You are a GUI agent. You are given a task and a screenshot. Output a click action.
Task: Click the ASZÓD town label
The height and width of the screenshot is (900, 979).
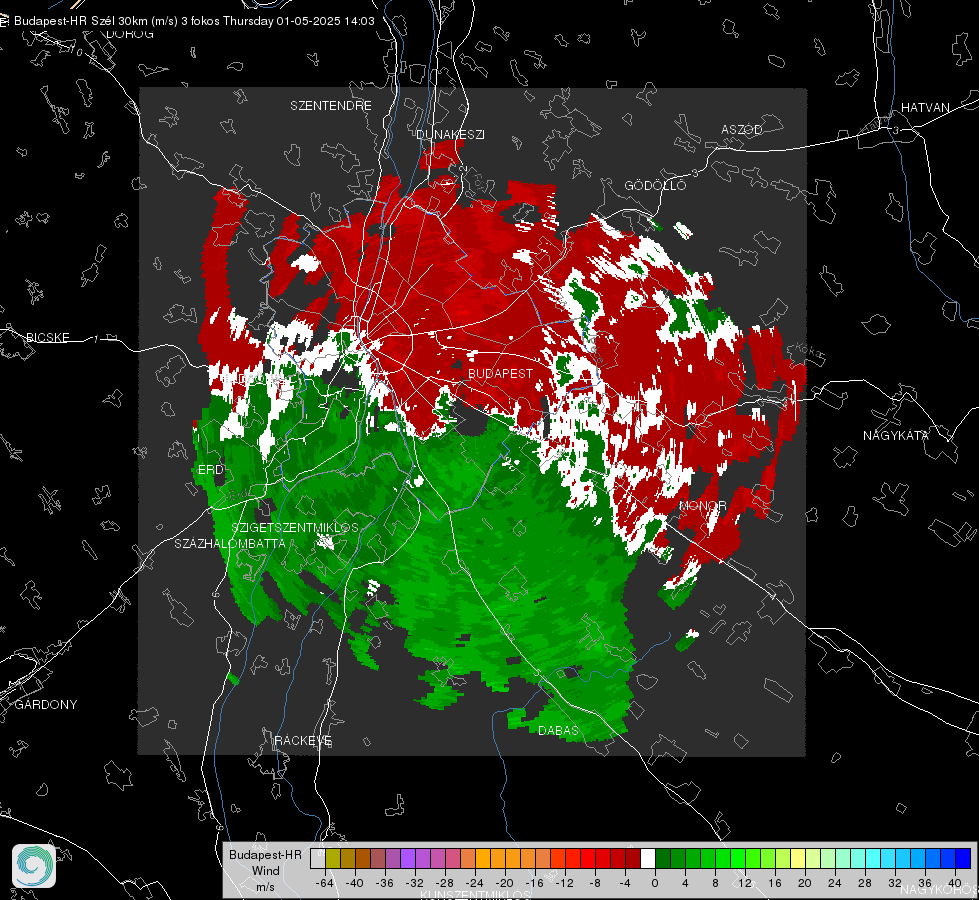(742, 129)
